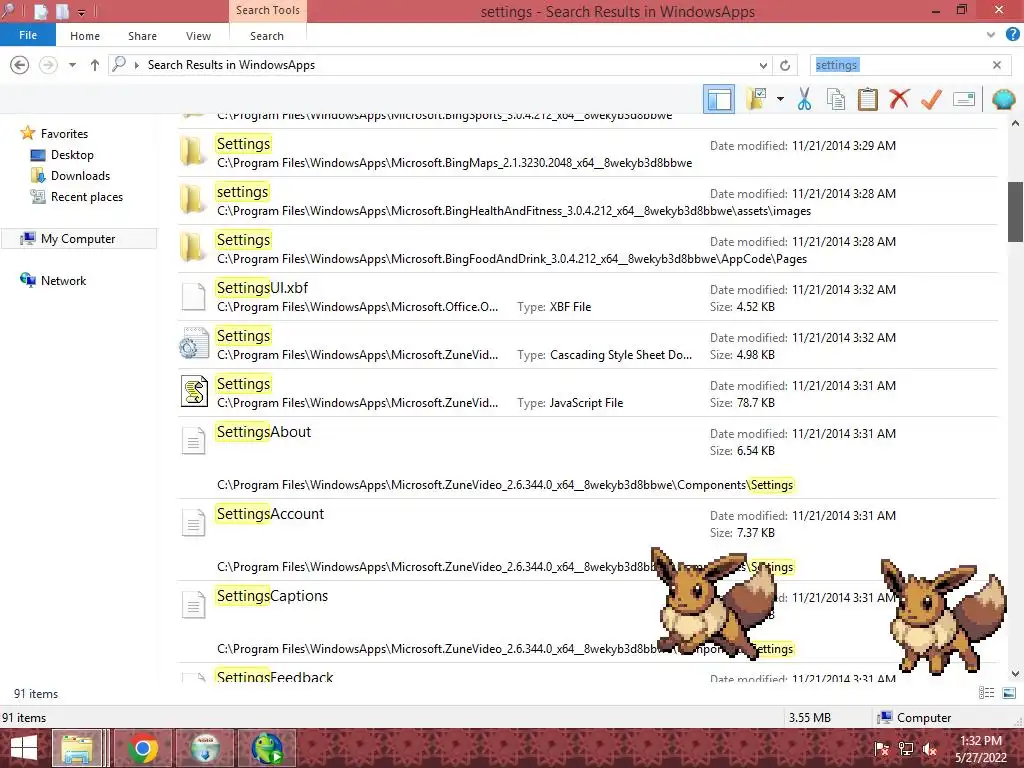Click the Forward navigation arrow
Screen dimensions: 1024x768
(x=48, y=65)
